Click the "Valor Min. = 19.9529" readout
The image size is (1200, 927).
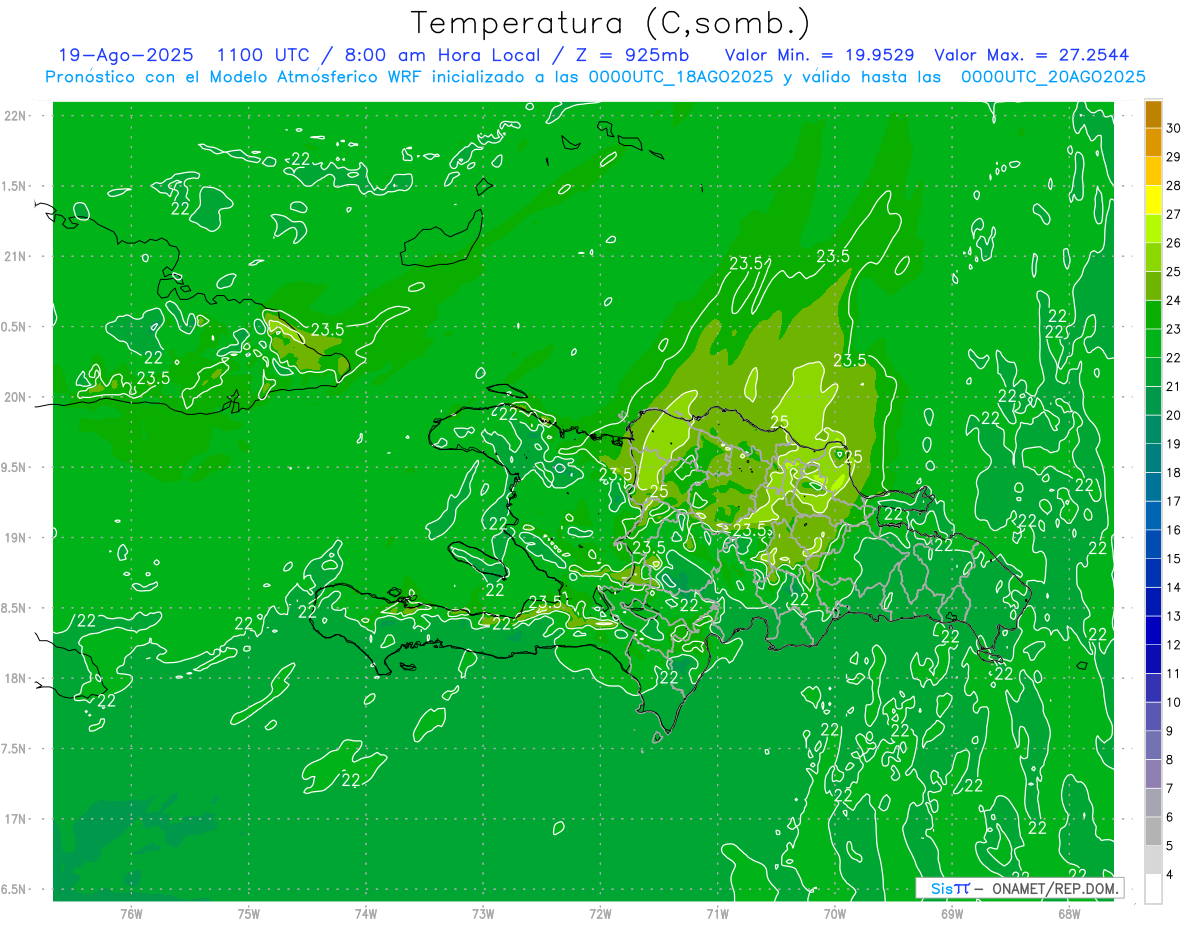(819, 55)
